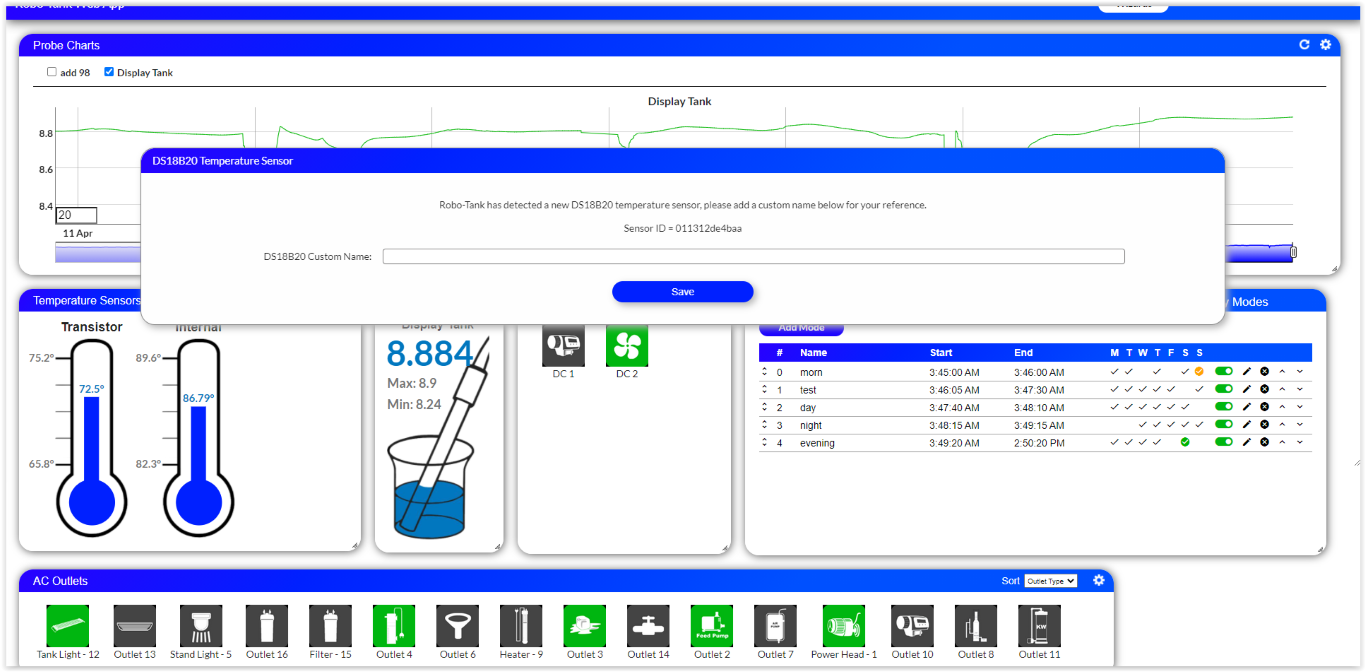The image size is (1366, 672).
Task: Click the Name column header
Action: 813,353
